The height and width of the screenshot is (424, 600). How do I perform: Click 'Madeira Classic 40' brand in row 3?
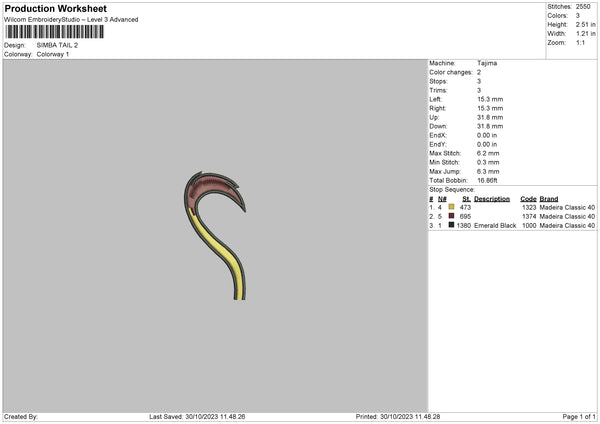[567, 225]
